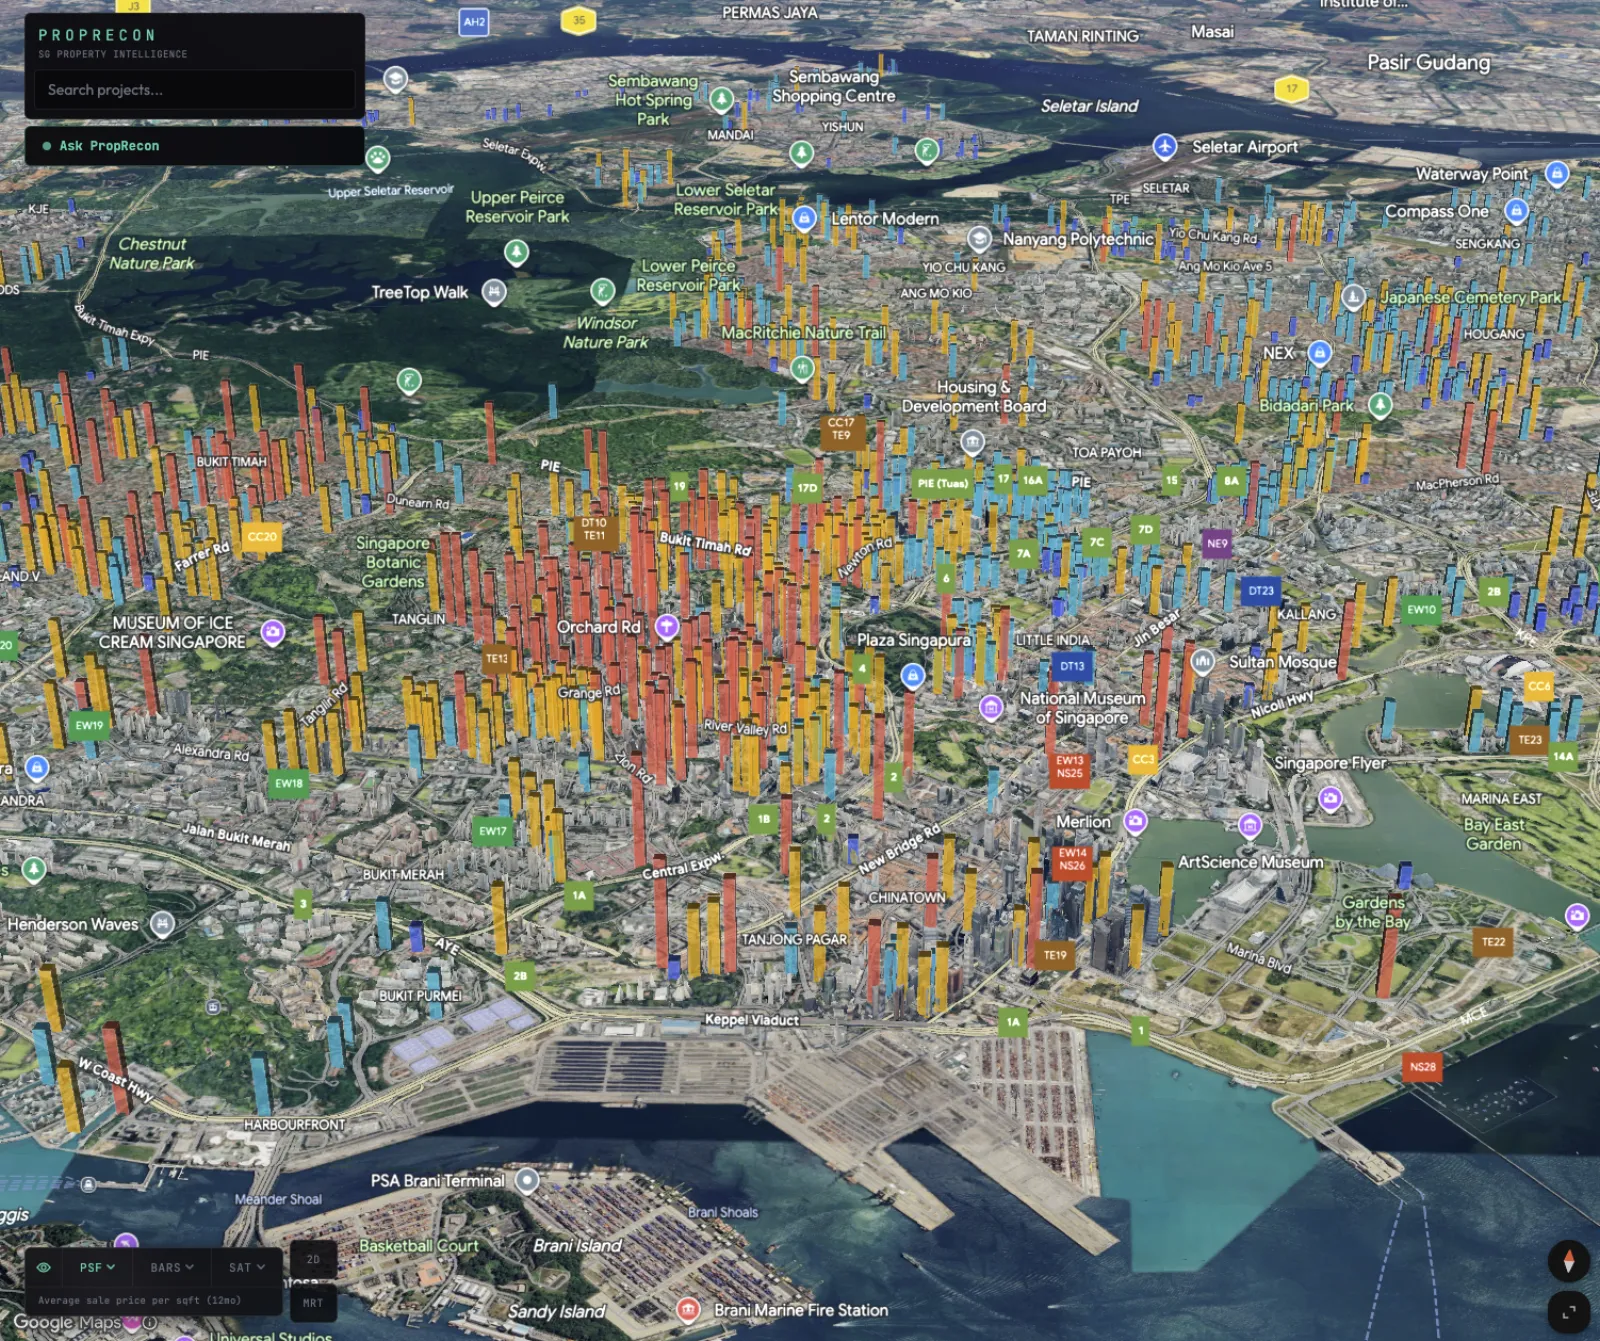
Task: Select the EW18 MRT station badge
Action: point(288,784)
